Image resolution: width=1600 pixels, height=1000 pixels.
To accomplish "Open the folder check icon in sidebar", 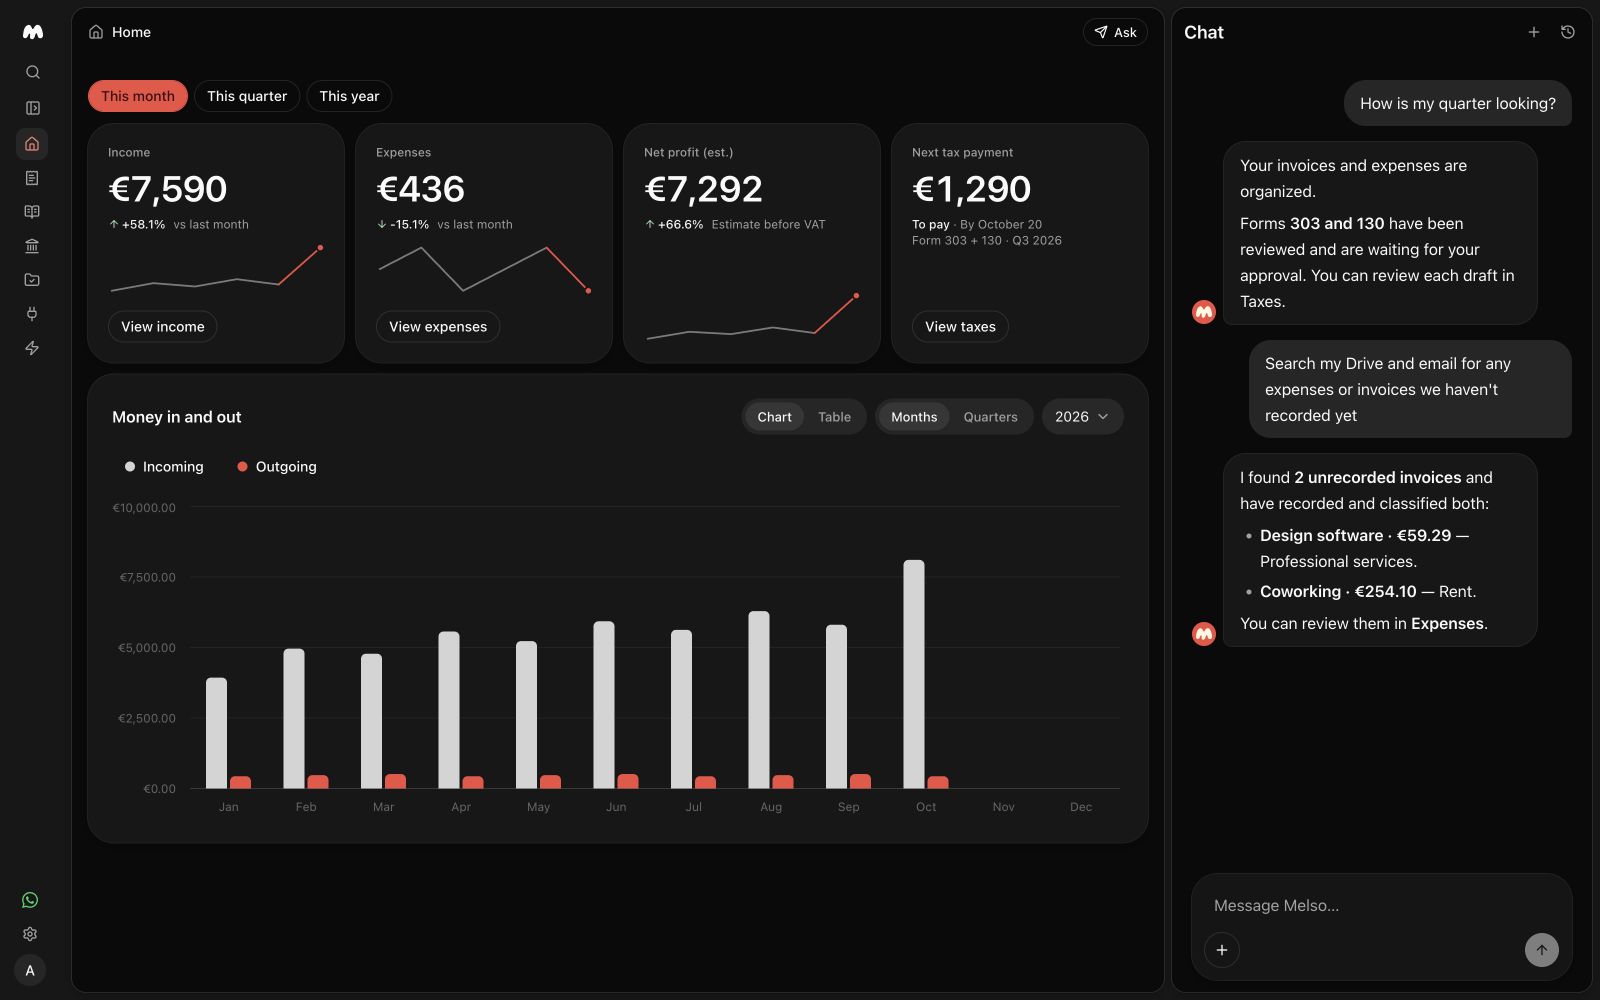I will point(32,280).
